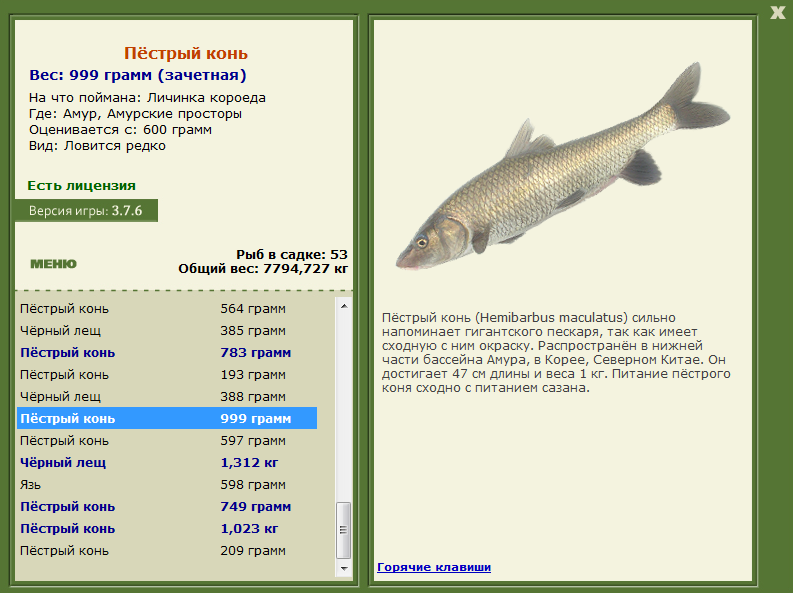Select Пёстрый конь 783 грамм row
The width and height of the screenshot is (793, 593).
click(167, 352)
